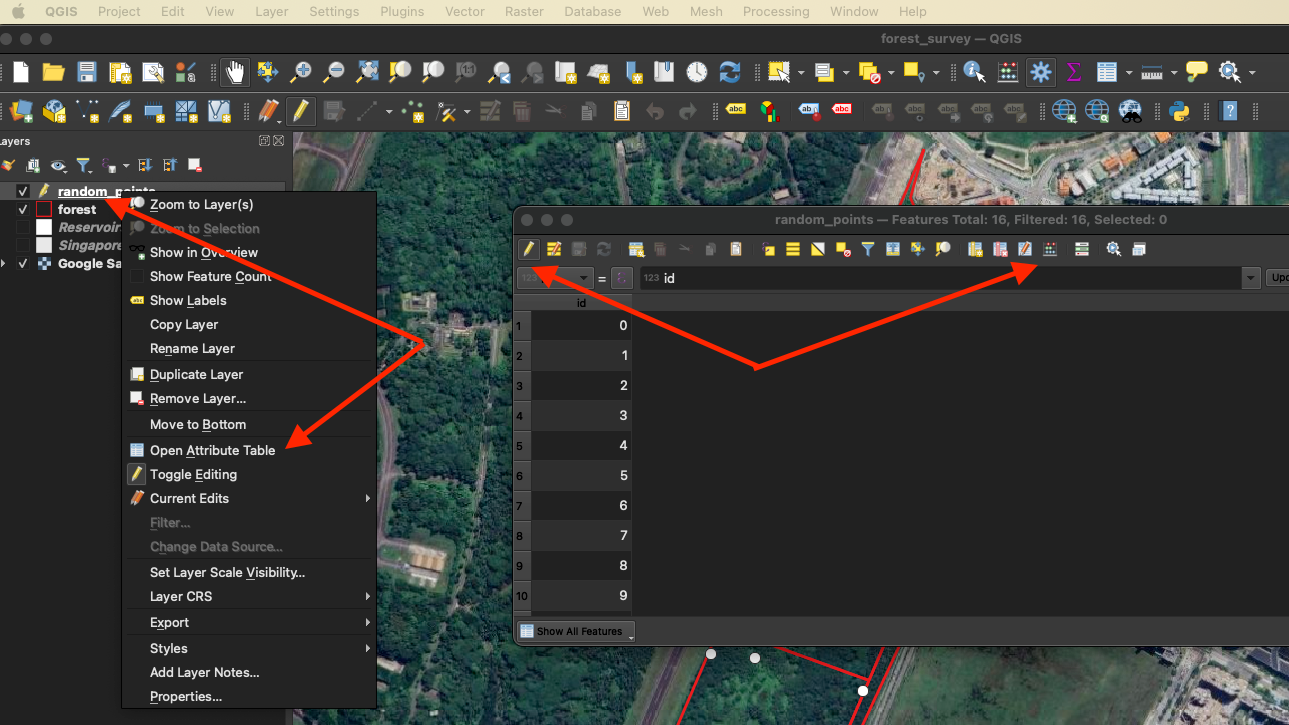The height and width of the screenshot is (725, 1289).
Task: Select attribute table row 5
Action: pos(521,446)
